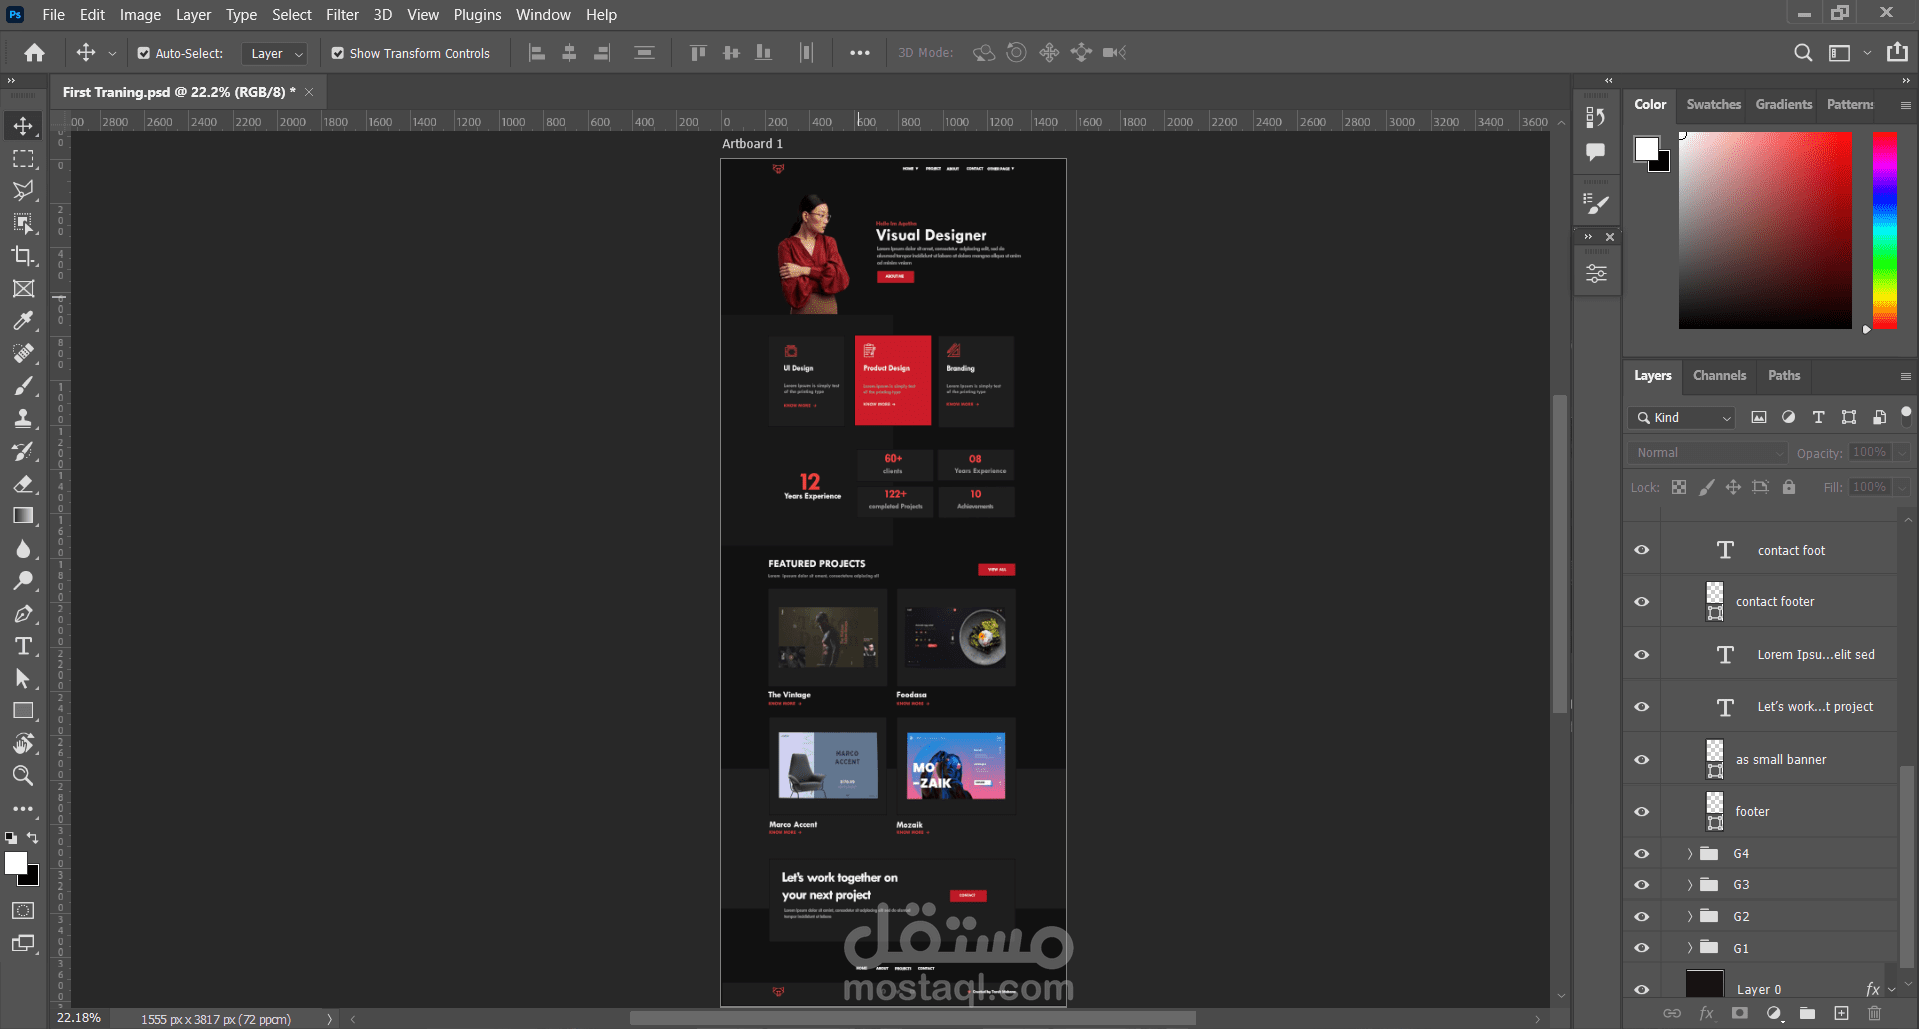
Task: Click the more options ellipsis in options bar
Action: [859, 53]
